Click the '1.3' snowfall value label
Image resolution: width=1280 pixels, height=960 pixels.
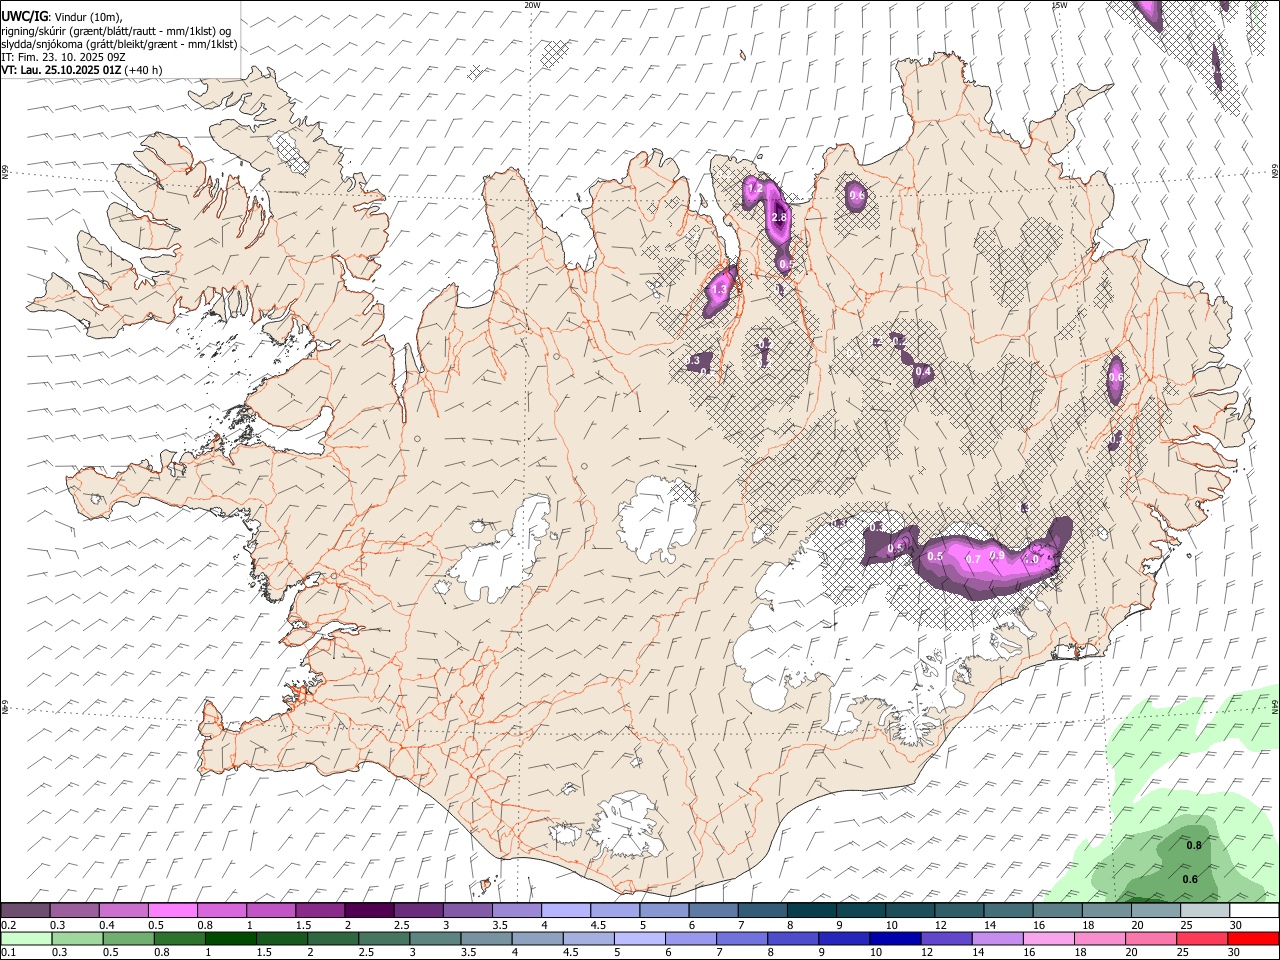pyautogui.click(x=719, y=290)
